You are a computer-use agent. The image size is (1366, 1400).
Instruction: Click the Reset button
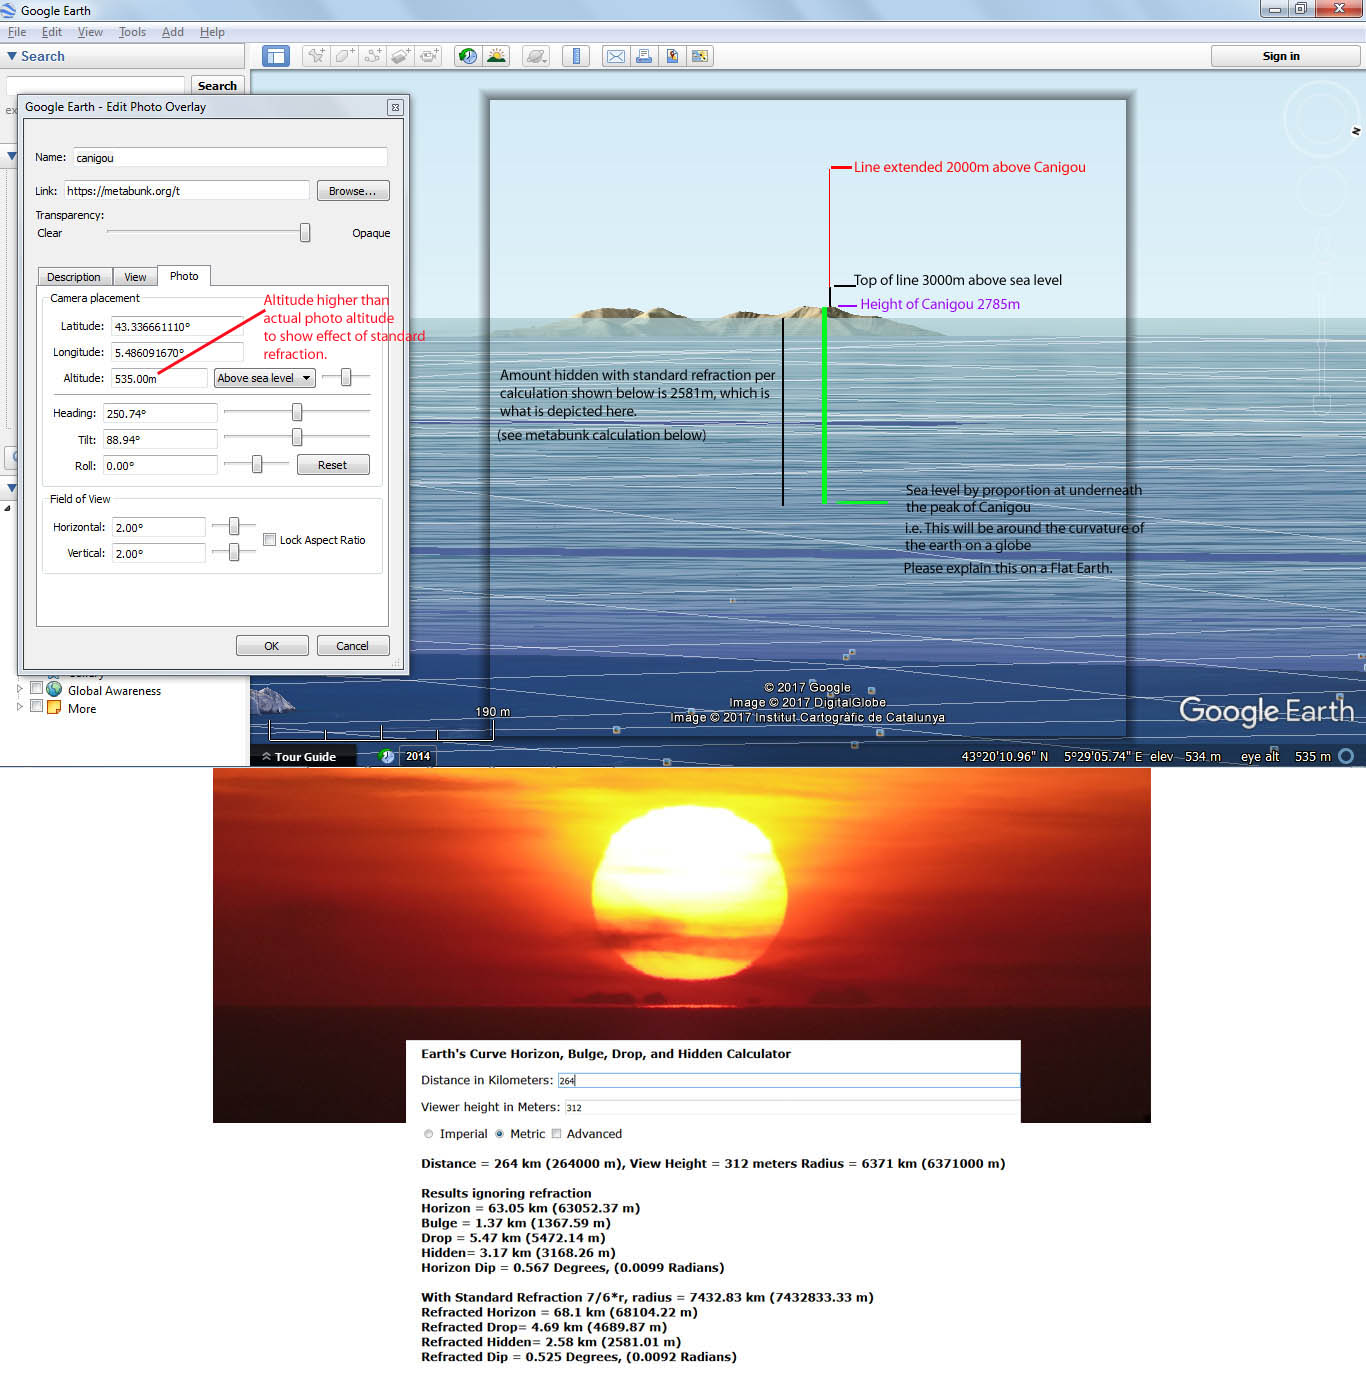(333, 465)
